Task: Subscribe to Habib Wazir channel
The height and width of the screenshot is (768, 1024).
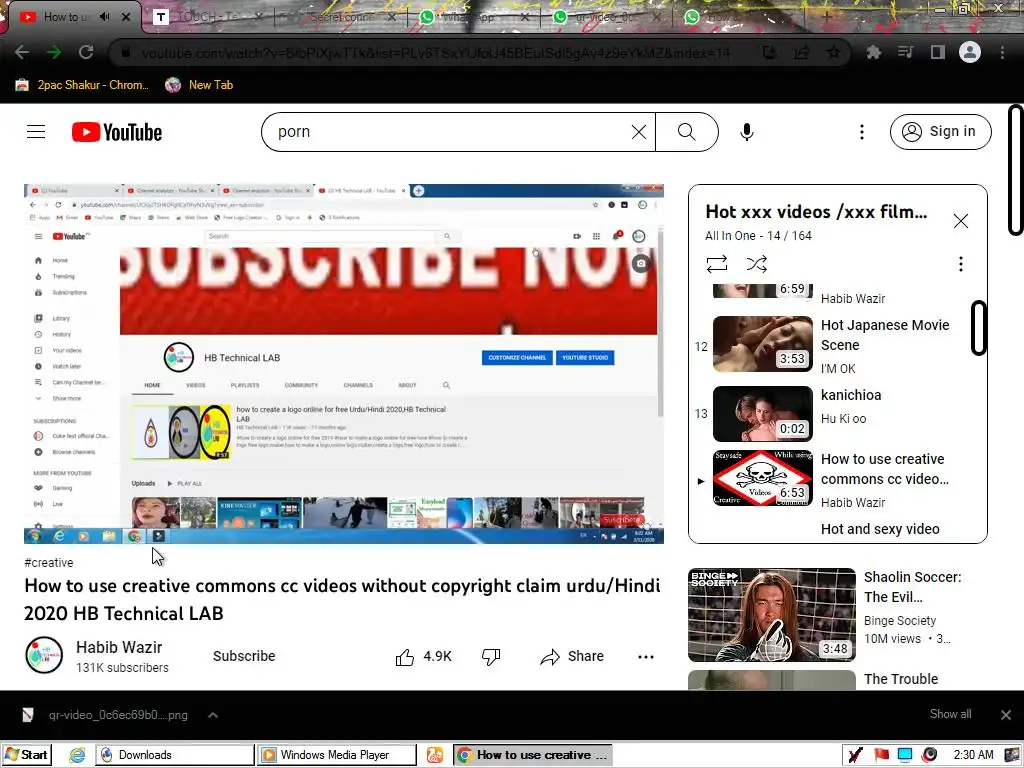Action: pyautogui.click(x=244, y=656)
